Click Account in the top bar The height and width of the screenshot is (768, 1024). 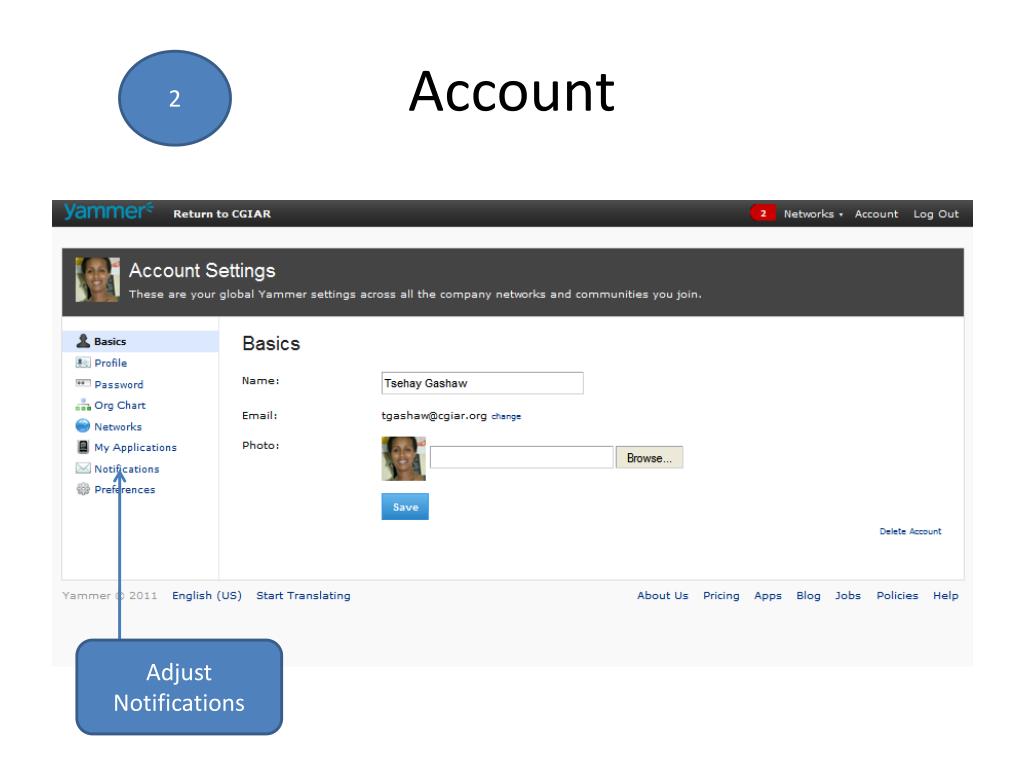coord(876,214)
